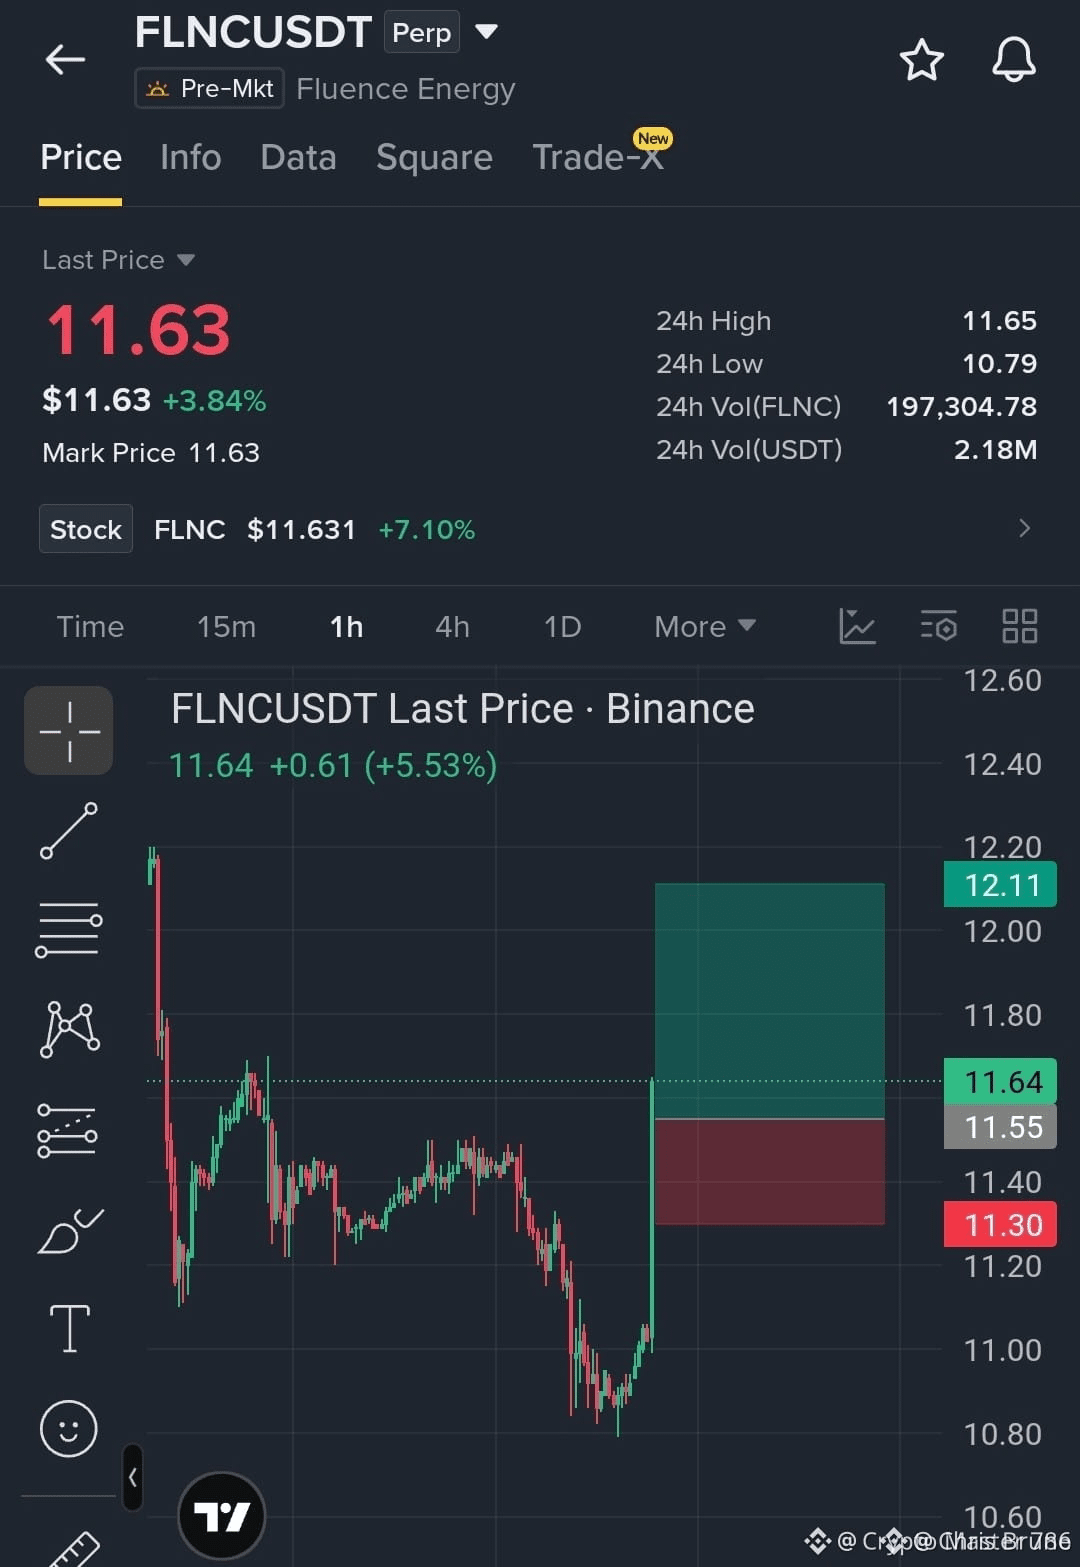Click the stock +7.10% change value
Image resolution: width=1080 pixels, height=1567 pixels.
(x=427, y=530)
